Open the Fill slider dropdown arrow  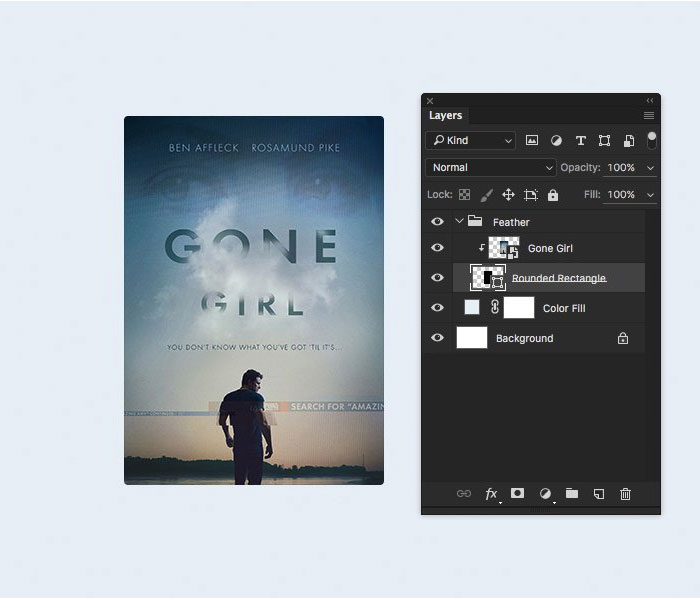pyautogui.click(x=650, y=195)
